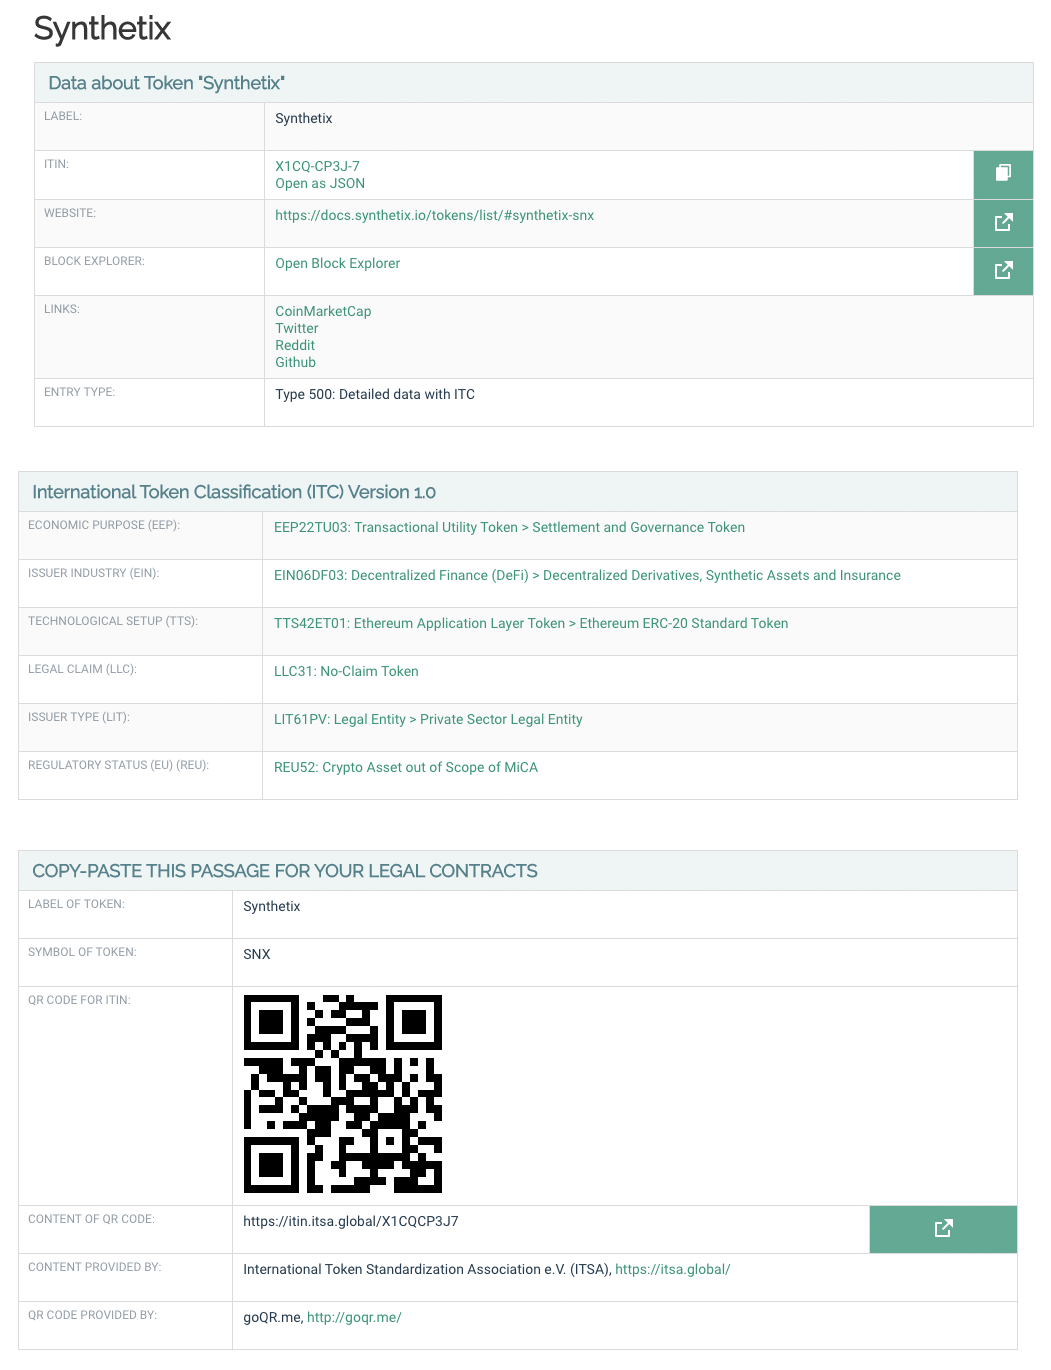The height and width of the screenshot is (1370, 1051).
Task: Select the QR content URL text
Action: [x=351, y=1221]
